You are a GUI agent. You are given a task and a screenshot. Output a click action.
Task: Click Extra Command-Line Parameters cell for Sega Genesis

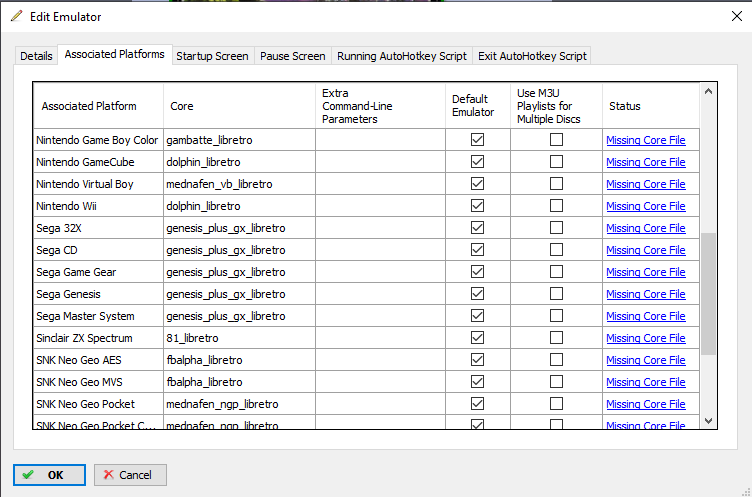pyautogui.click(x=380, y=294)
